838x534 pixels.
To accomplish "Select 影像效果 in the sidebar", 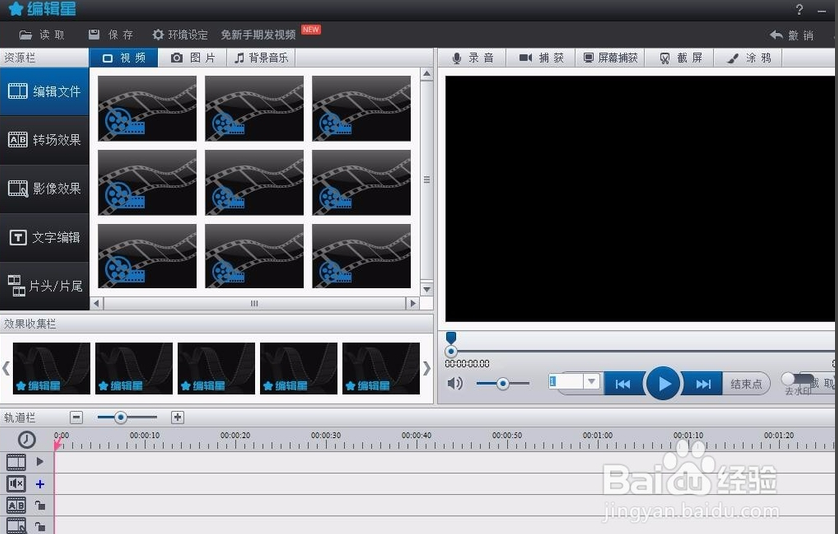I will 44,189.
